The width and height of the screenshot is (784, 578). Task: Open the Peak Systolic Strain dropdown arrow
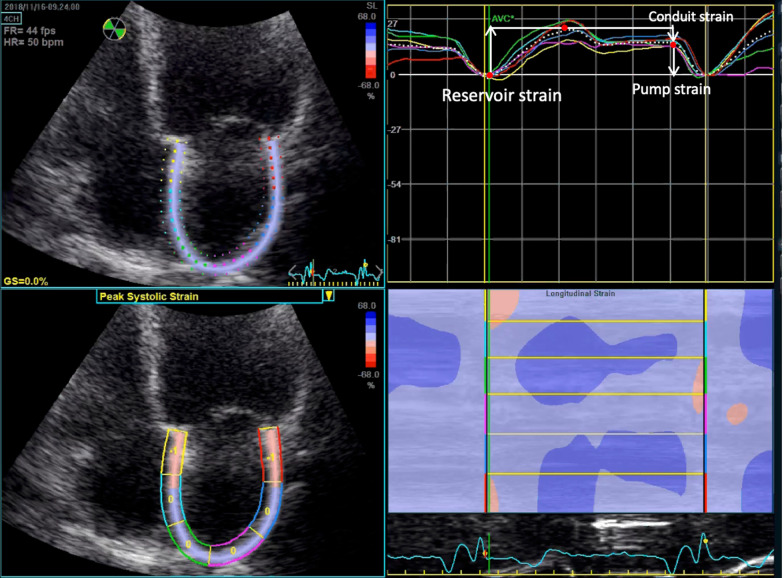[x=329, y=296]
